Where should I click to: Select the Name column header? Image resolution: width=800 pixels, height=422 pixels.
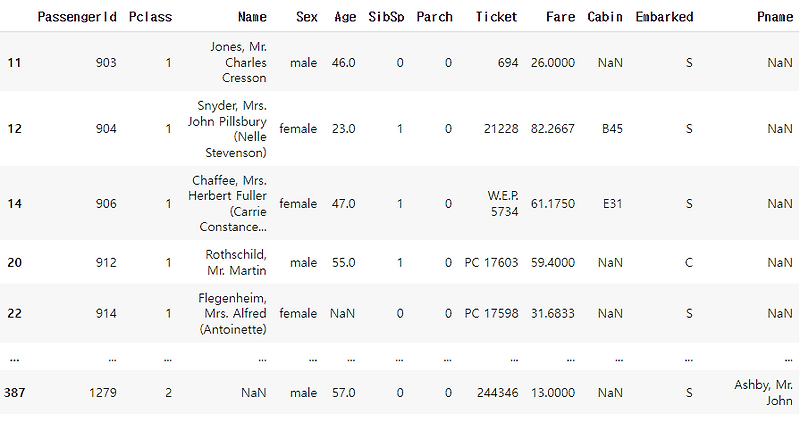[253, 17]
